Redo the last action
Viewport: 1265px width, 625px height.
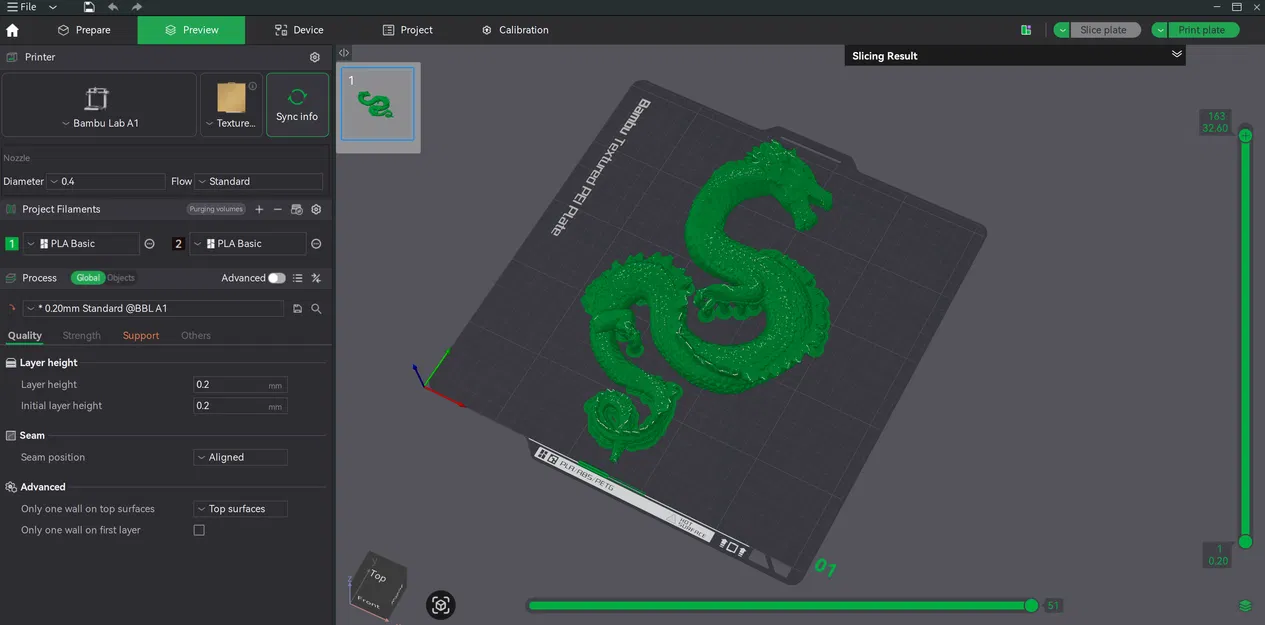[x=137, y=7]
